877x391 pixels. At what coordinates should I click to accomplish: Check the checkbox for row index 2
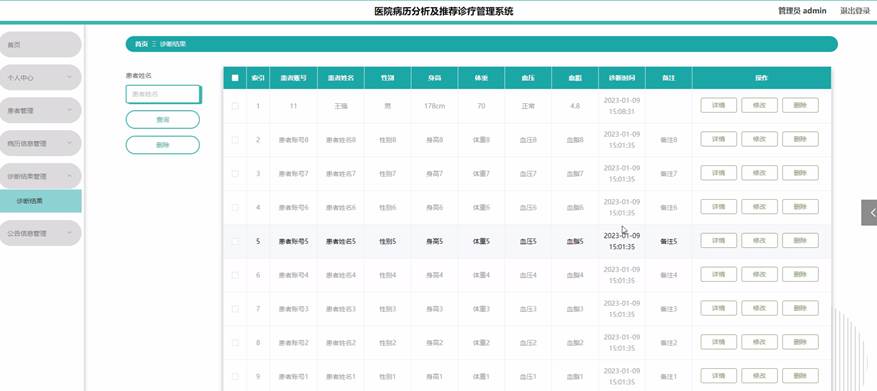[235, 139]
